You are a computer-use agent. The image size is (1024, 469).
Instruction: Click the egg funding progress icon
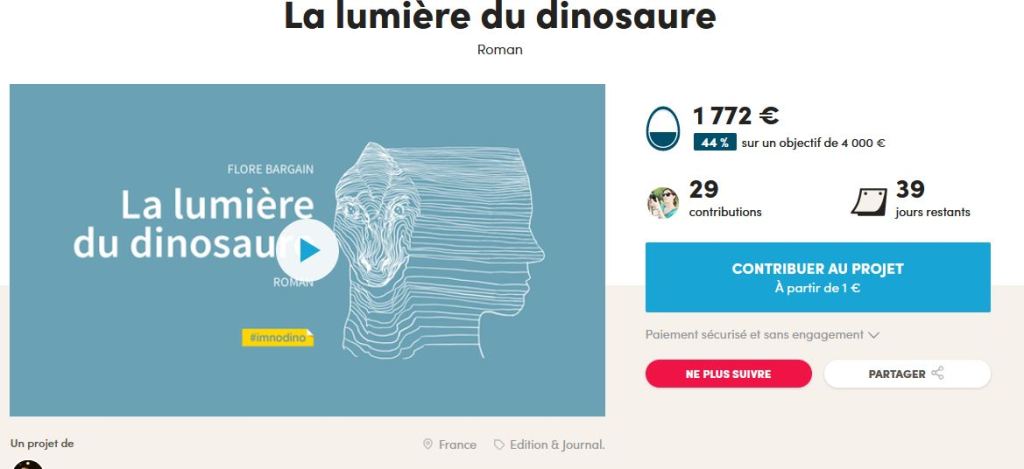click(x=663, y=129)
